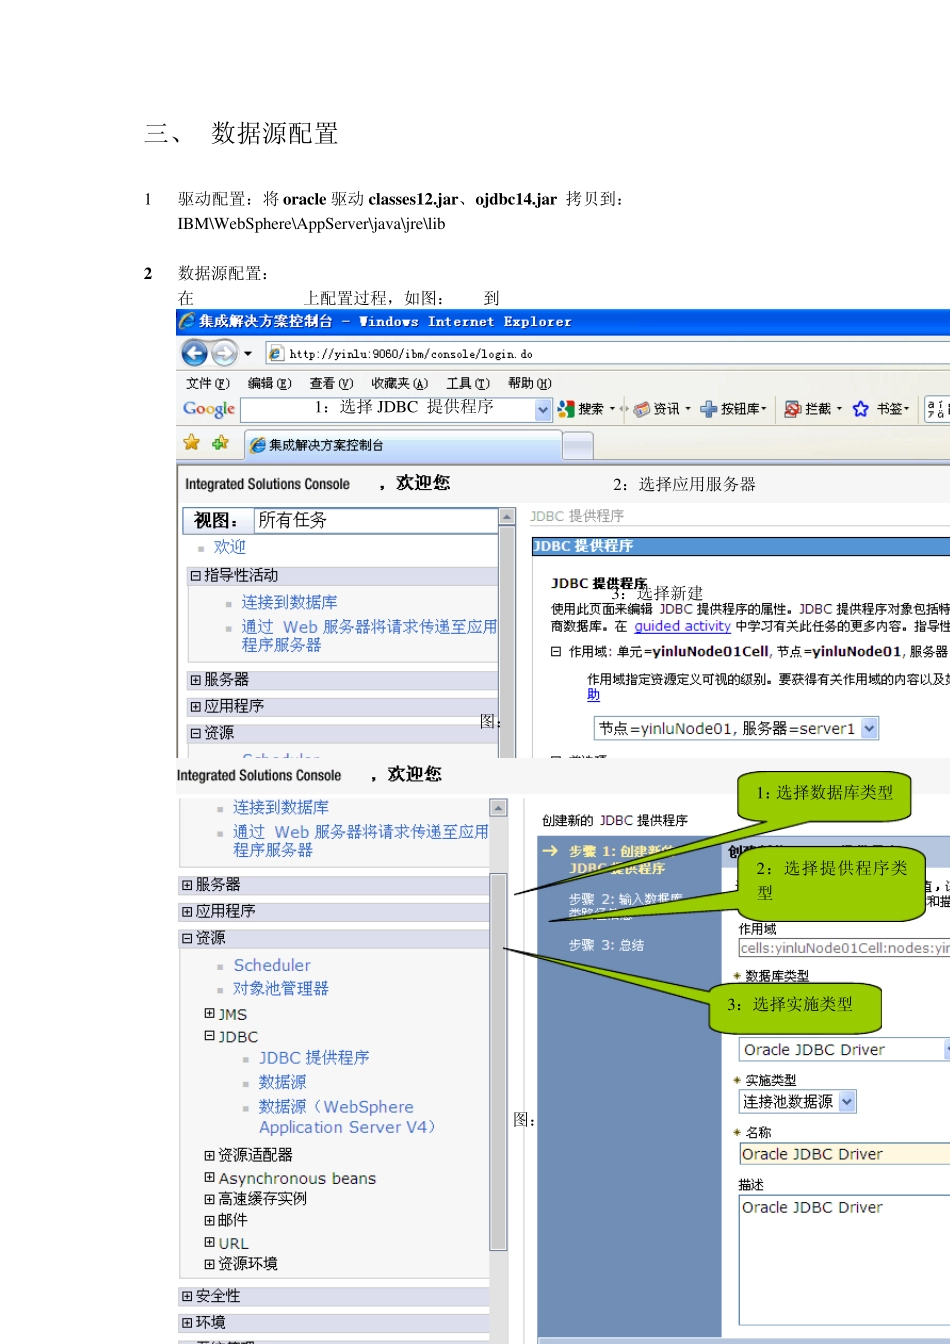Click the yellow Favorites star icon
The height and width of the screenshot is (1344, 950).
click(x=191, y=443)
